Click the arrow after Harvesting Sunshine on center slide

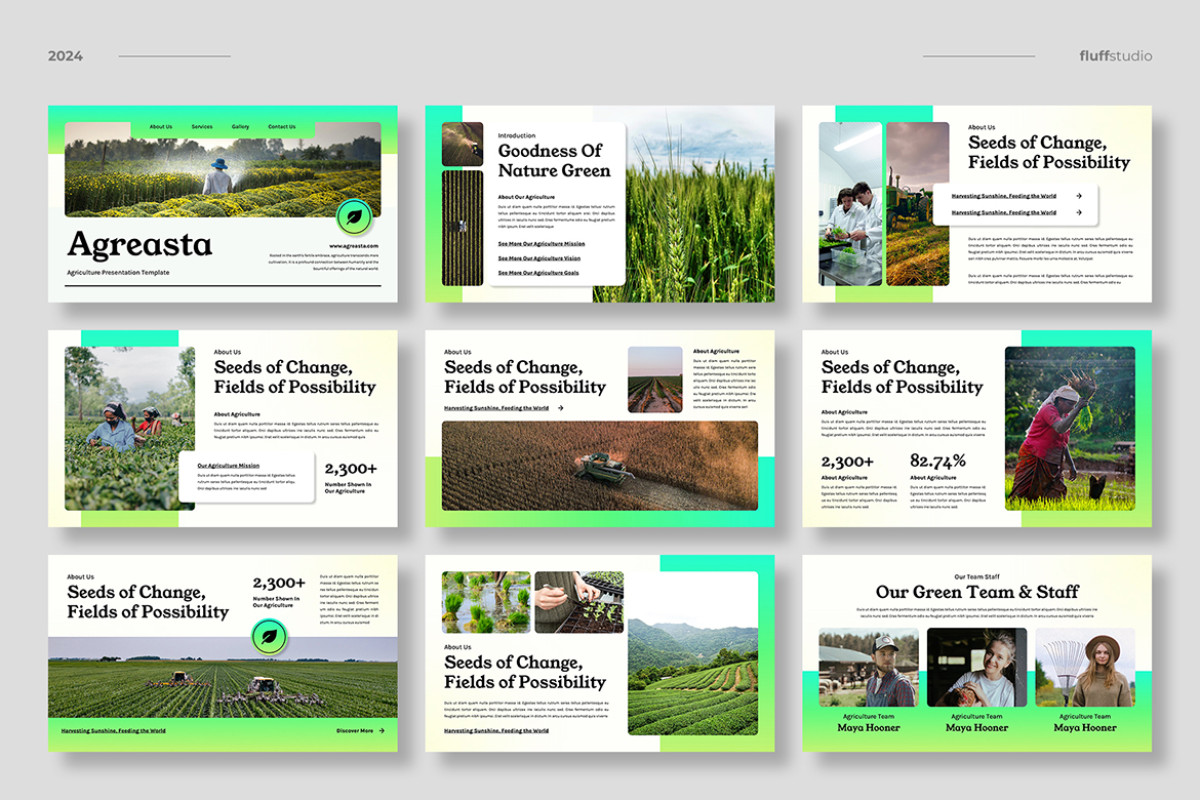[560, 408]
